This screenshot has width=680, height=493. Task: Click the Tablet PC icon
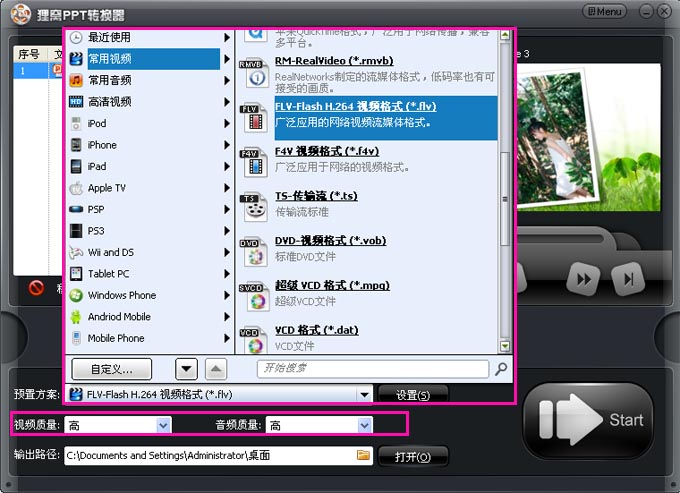coord(76,274)
